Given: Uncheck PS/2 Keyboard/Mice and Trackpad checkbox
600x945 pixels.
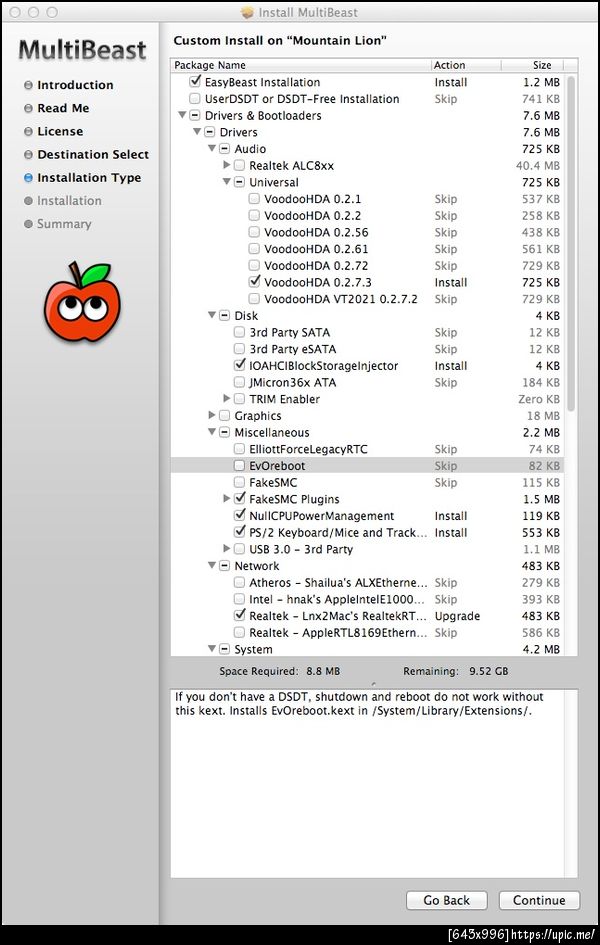Looking at the screenshot, I should pyautogui.click(x=239, y=532).
